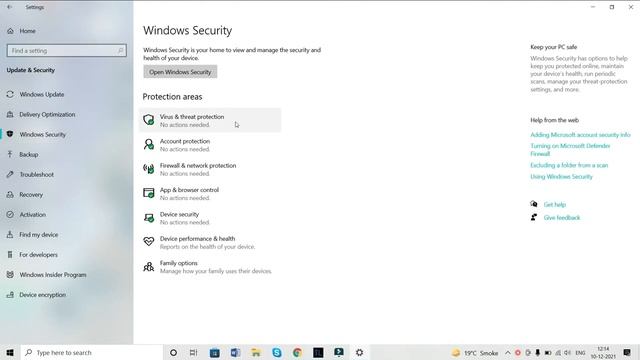The height and width of the screenshot is (360, 640).
Task: Click the volume speaker tray icon
Action: coord(568,353)
